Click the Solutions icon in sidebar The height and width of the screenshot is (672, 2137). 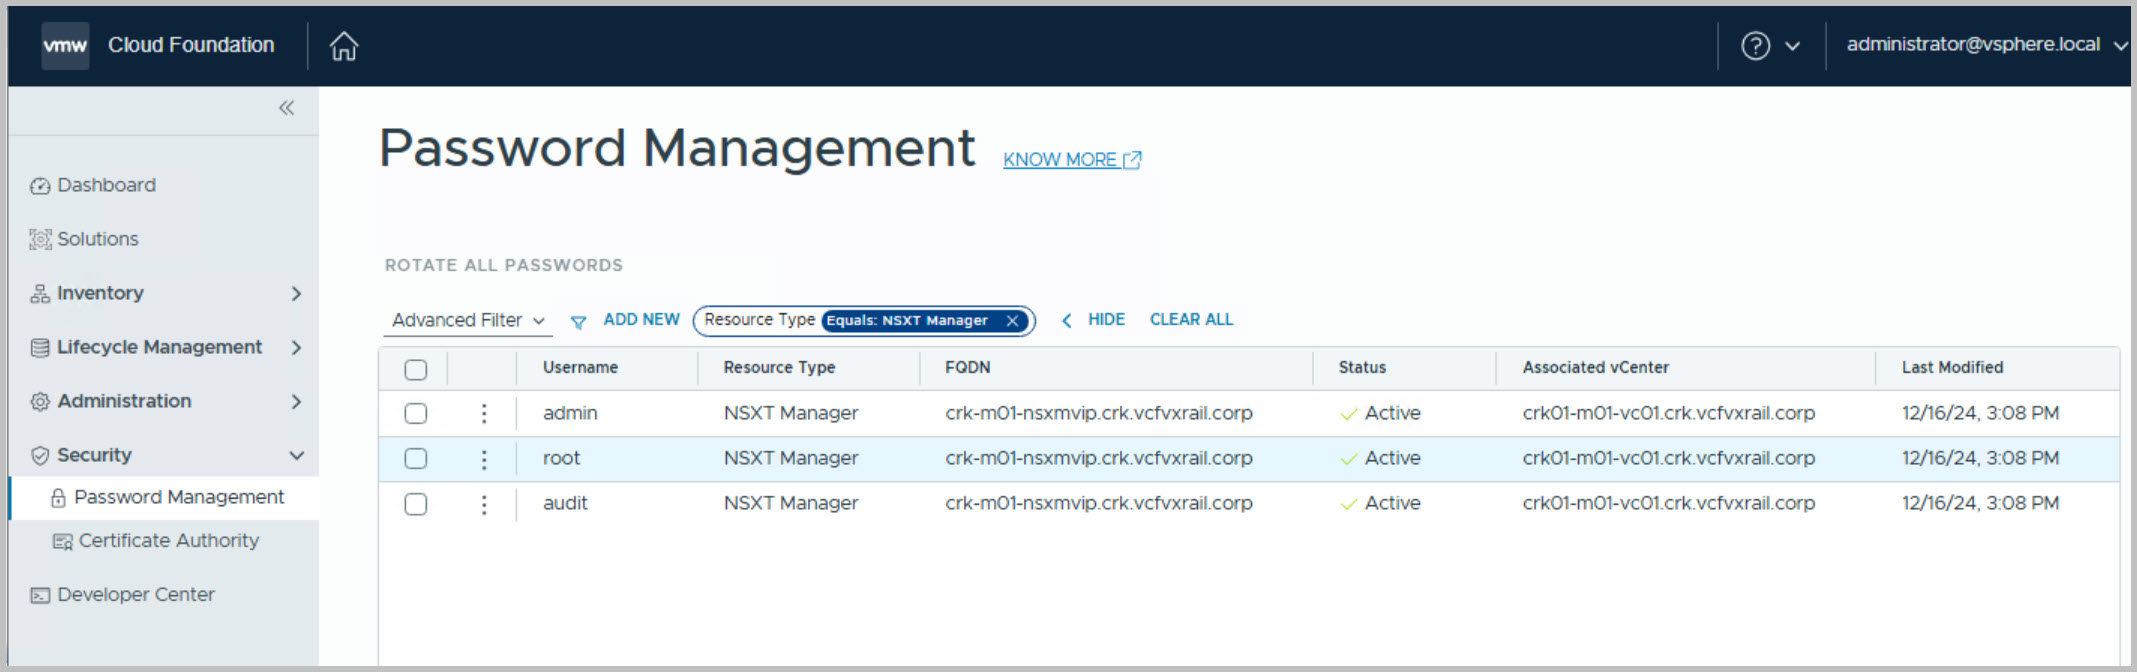click(40, 240)
